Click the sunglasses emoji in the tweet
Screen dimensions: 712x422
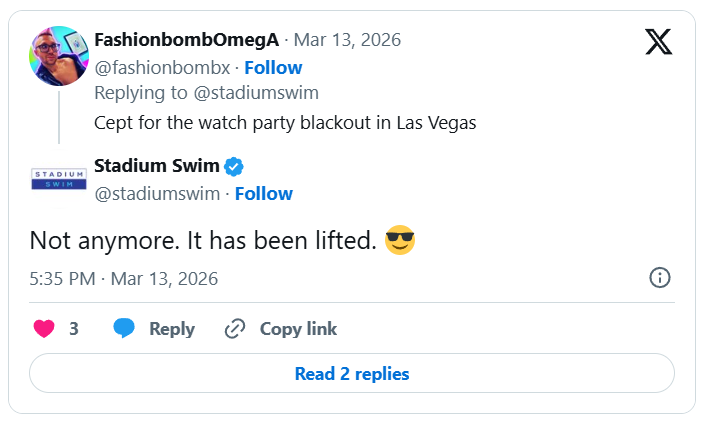tap(399, 240)
